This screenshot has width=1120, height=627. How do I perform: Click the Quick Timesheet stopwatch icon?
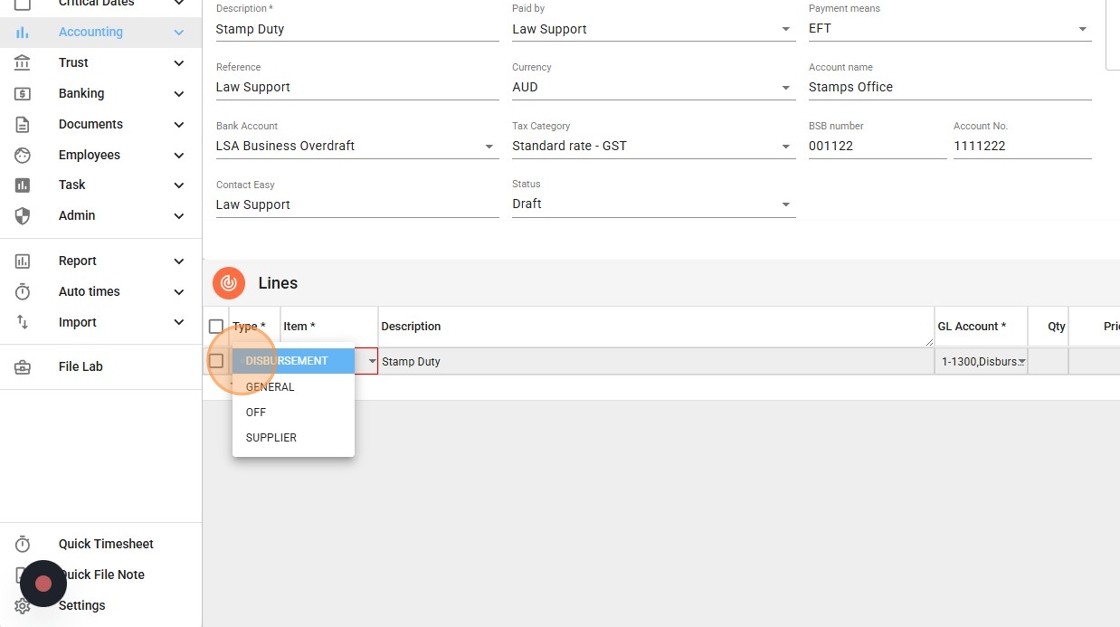(x=22, y=544)
